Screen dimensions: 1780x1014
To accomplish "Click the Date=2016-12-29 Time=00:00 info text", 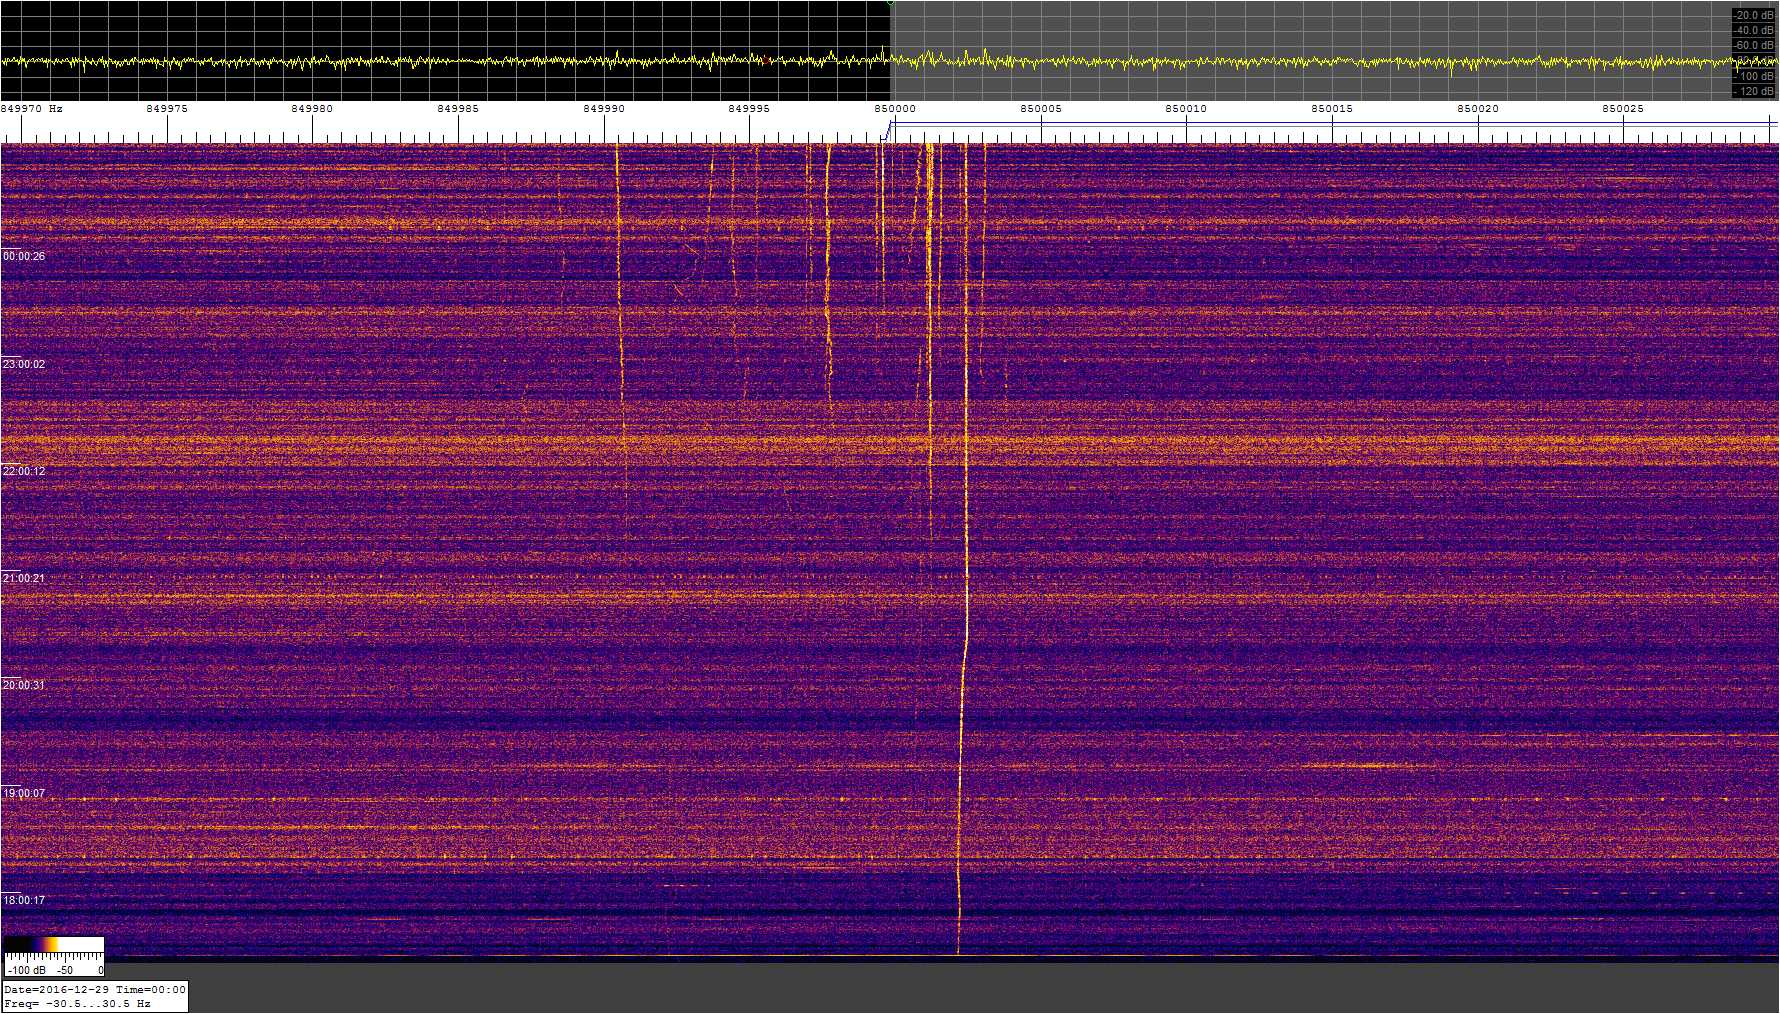I will (x=95, y=990).
